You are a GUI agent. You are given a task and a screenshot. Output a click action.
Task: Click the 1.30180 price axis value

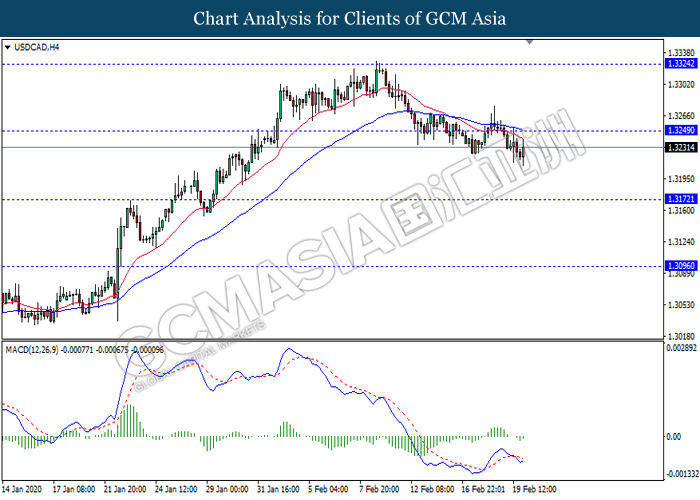click(x=681, y=336)
